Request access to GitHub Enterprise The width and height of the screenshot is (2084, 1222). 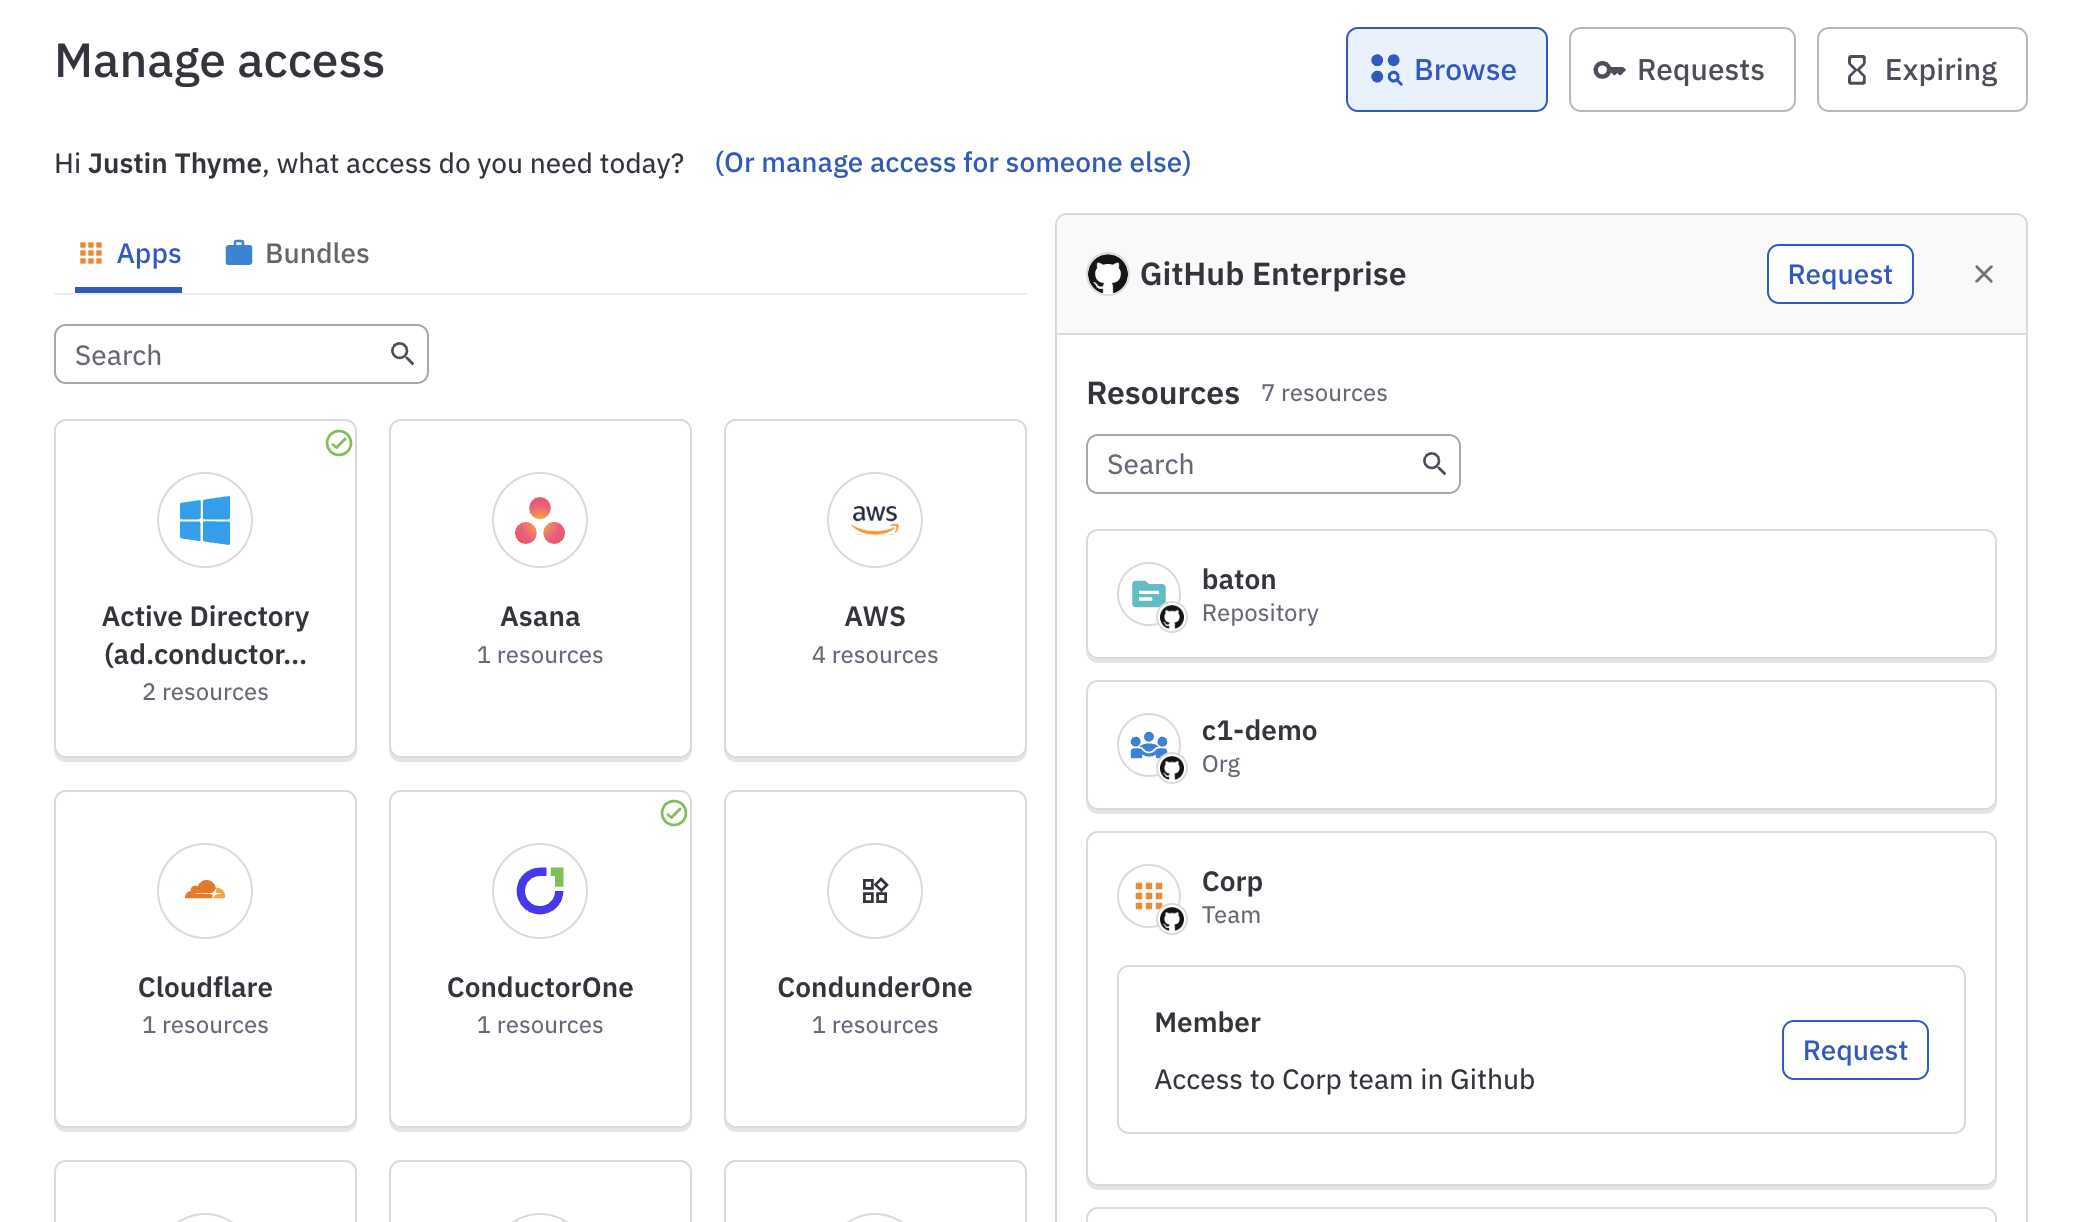pyautogui.click(x=1840, y=274)
